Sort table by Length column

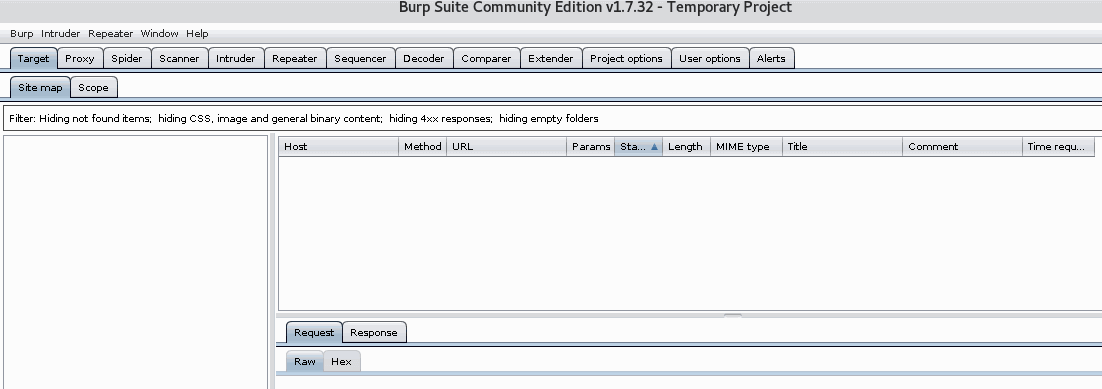pos(687,146)
